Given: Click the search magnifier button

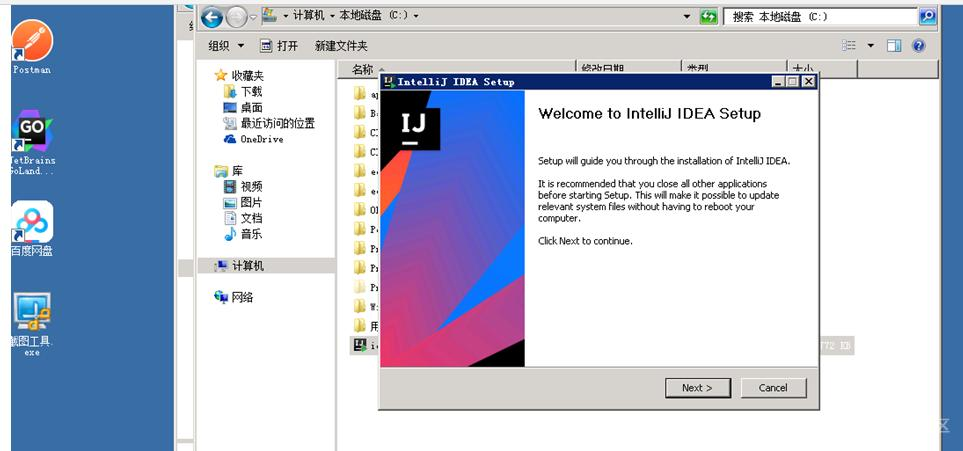Looking at the screenshot, I should pyautogui.click(x=927, y=17).
